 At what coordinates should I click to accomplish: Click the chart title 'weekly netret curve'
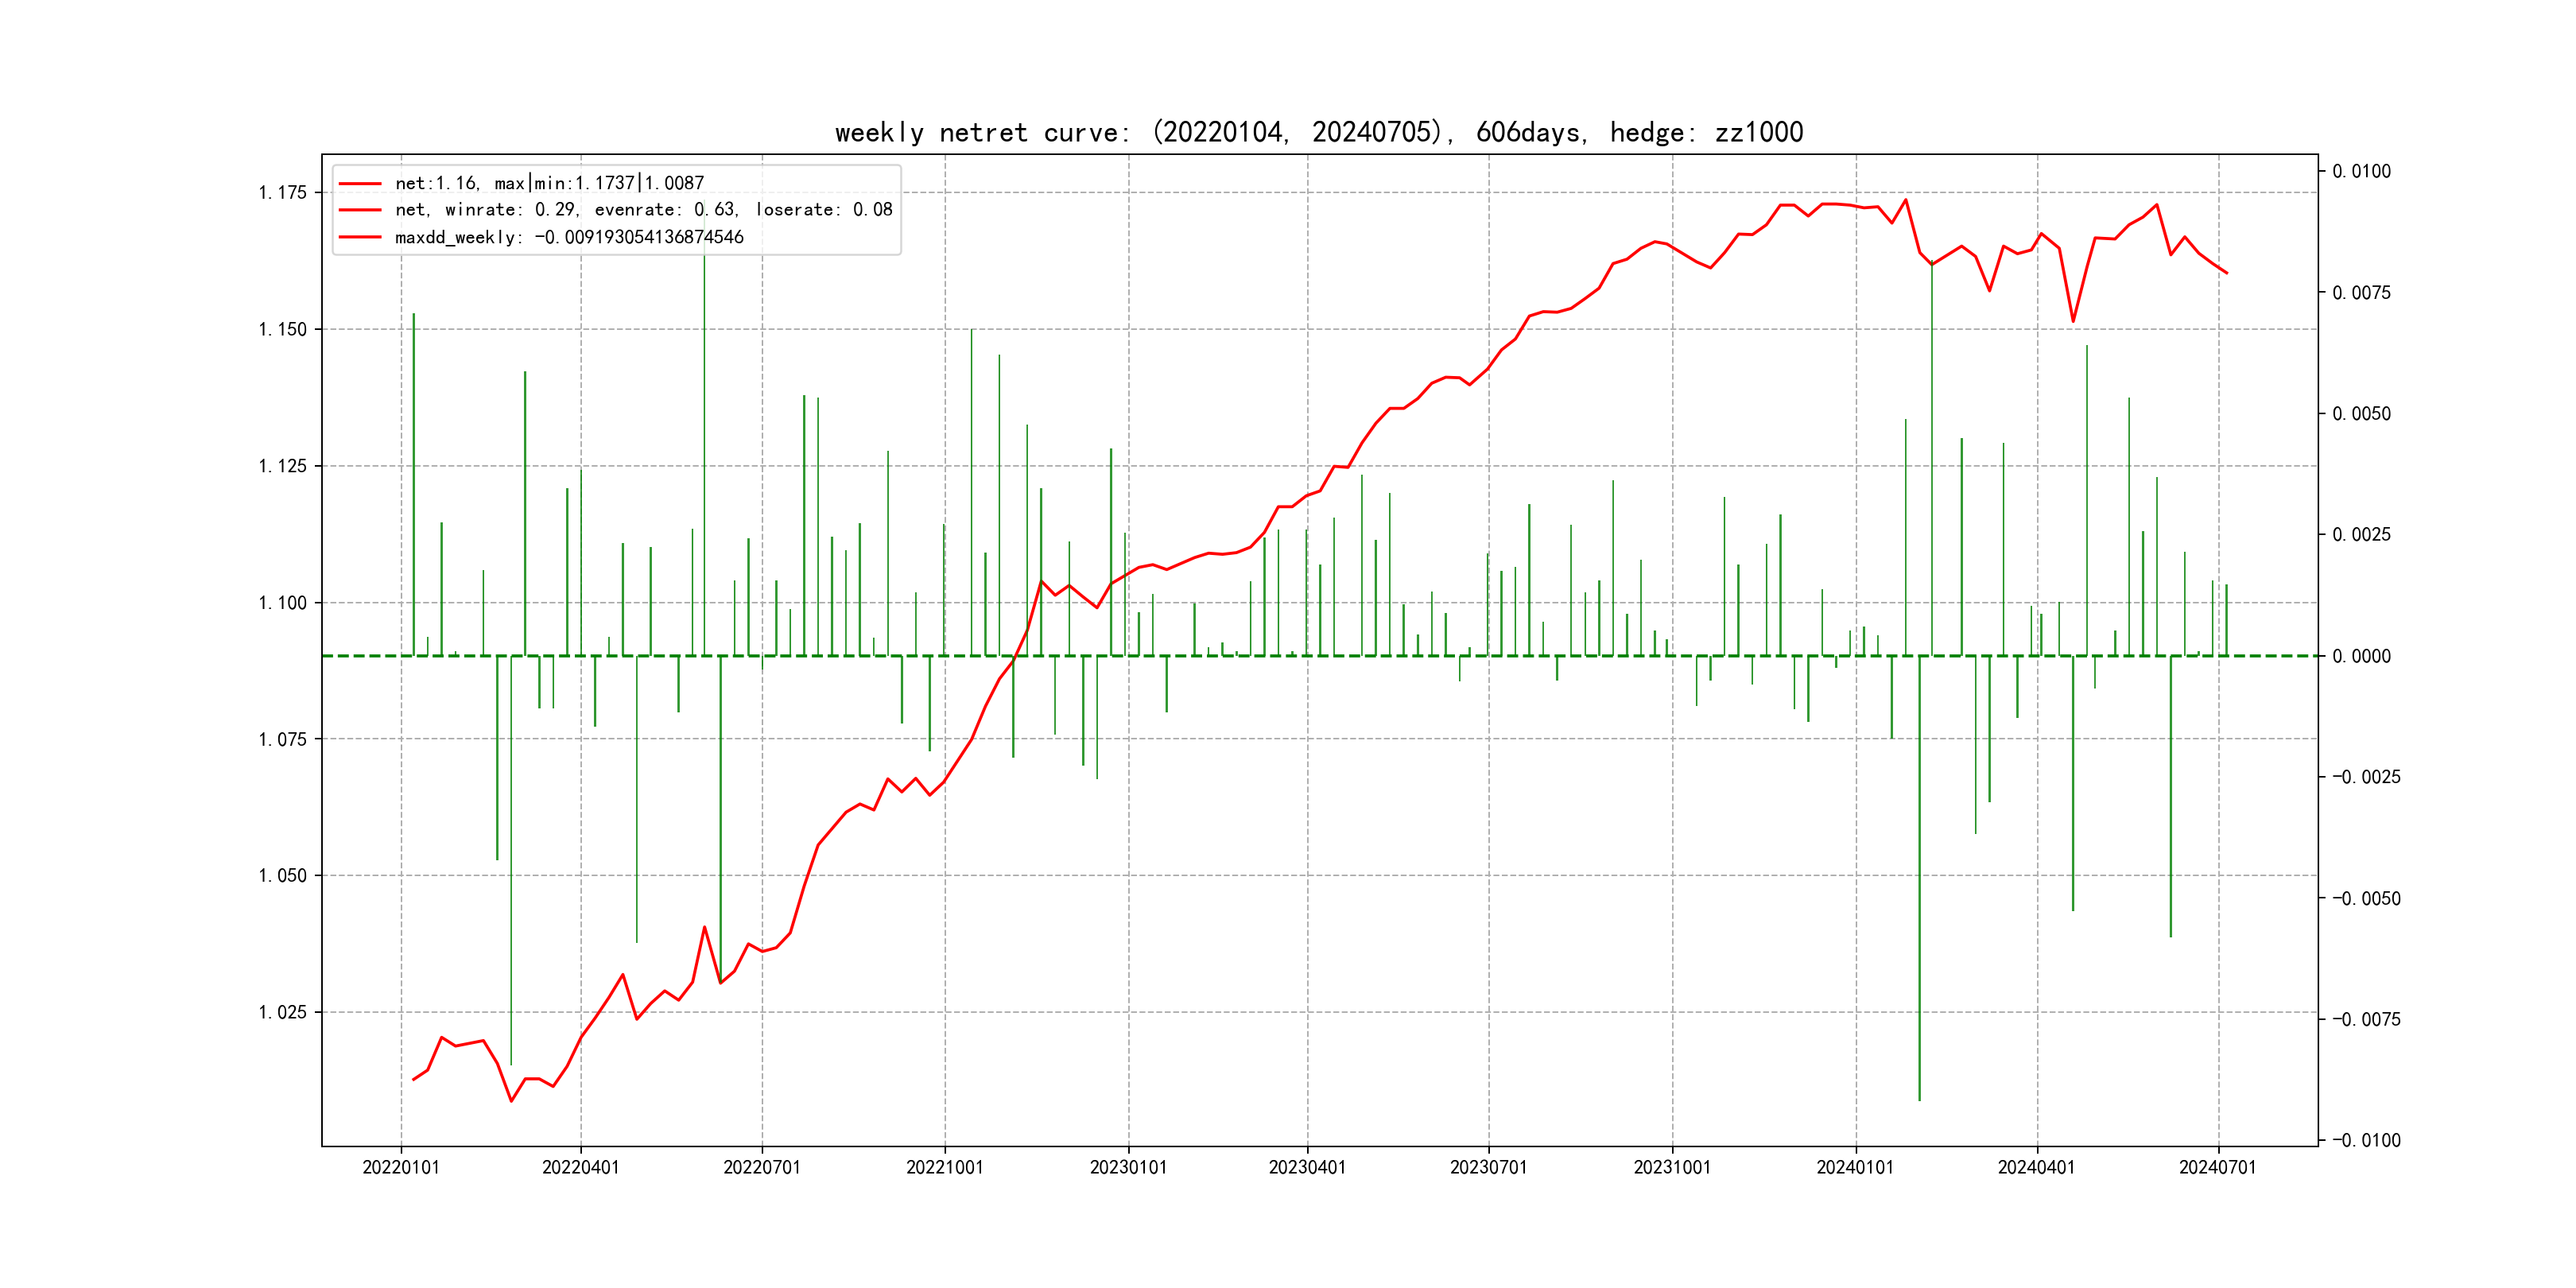pos(1318,133)
